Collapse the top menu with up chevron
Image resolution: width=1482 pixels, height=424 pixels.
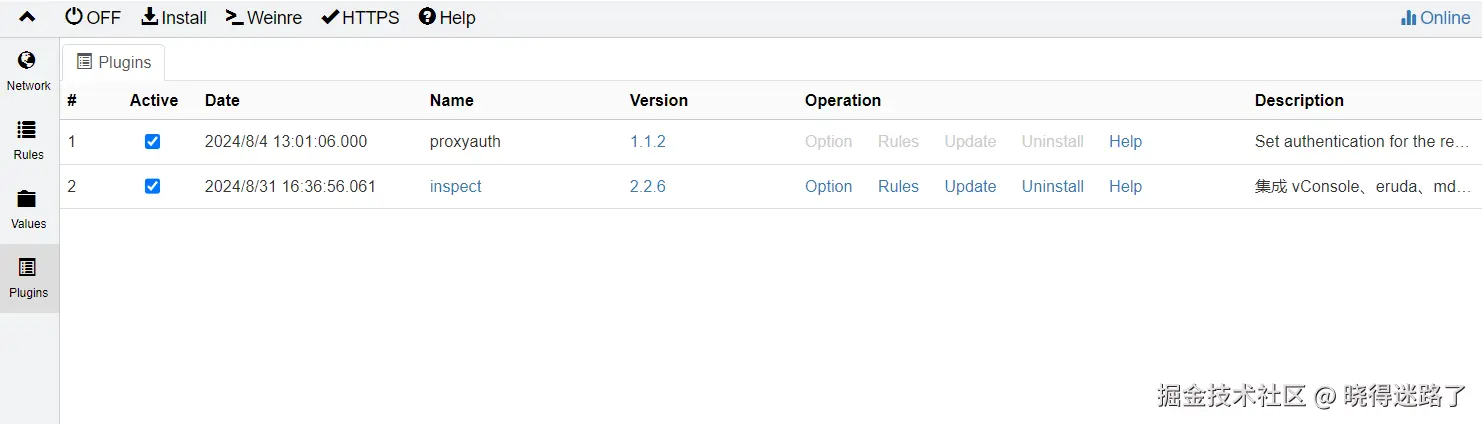27,17
